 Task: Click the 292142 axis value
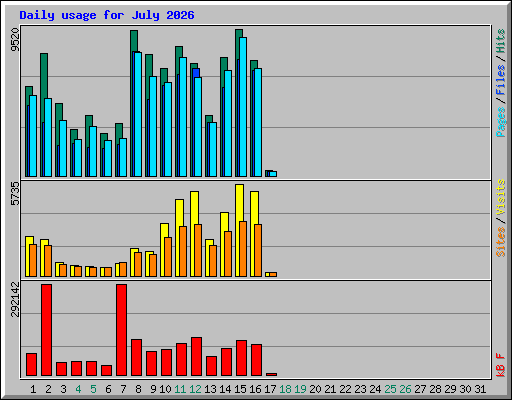point(15,299)
